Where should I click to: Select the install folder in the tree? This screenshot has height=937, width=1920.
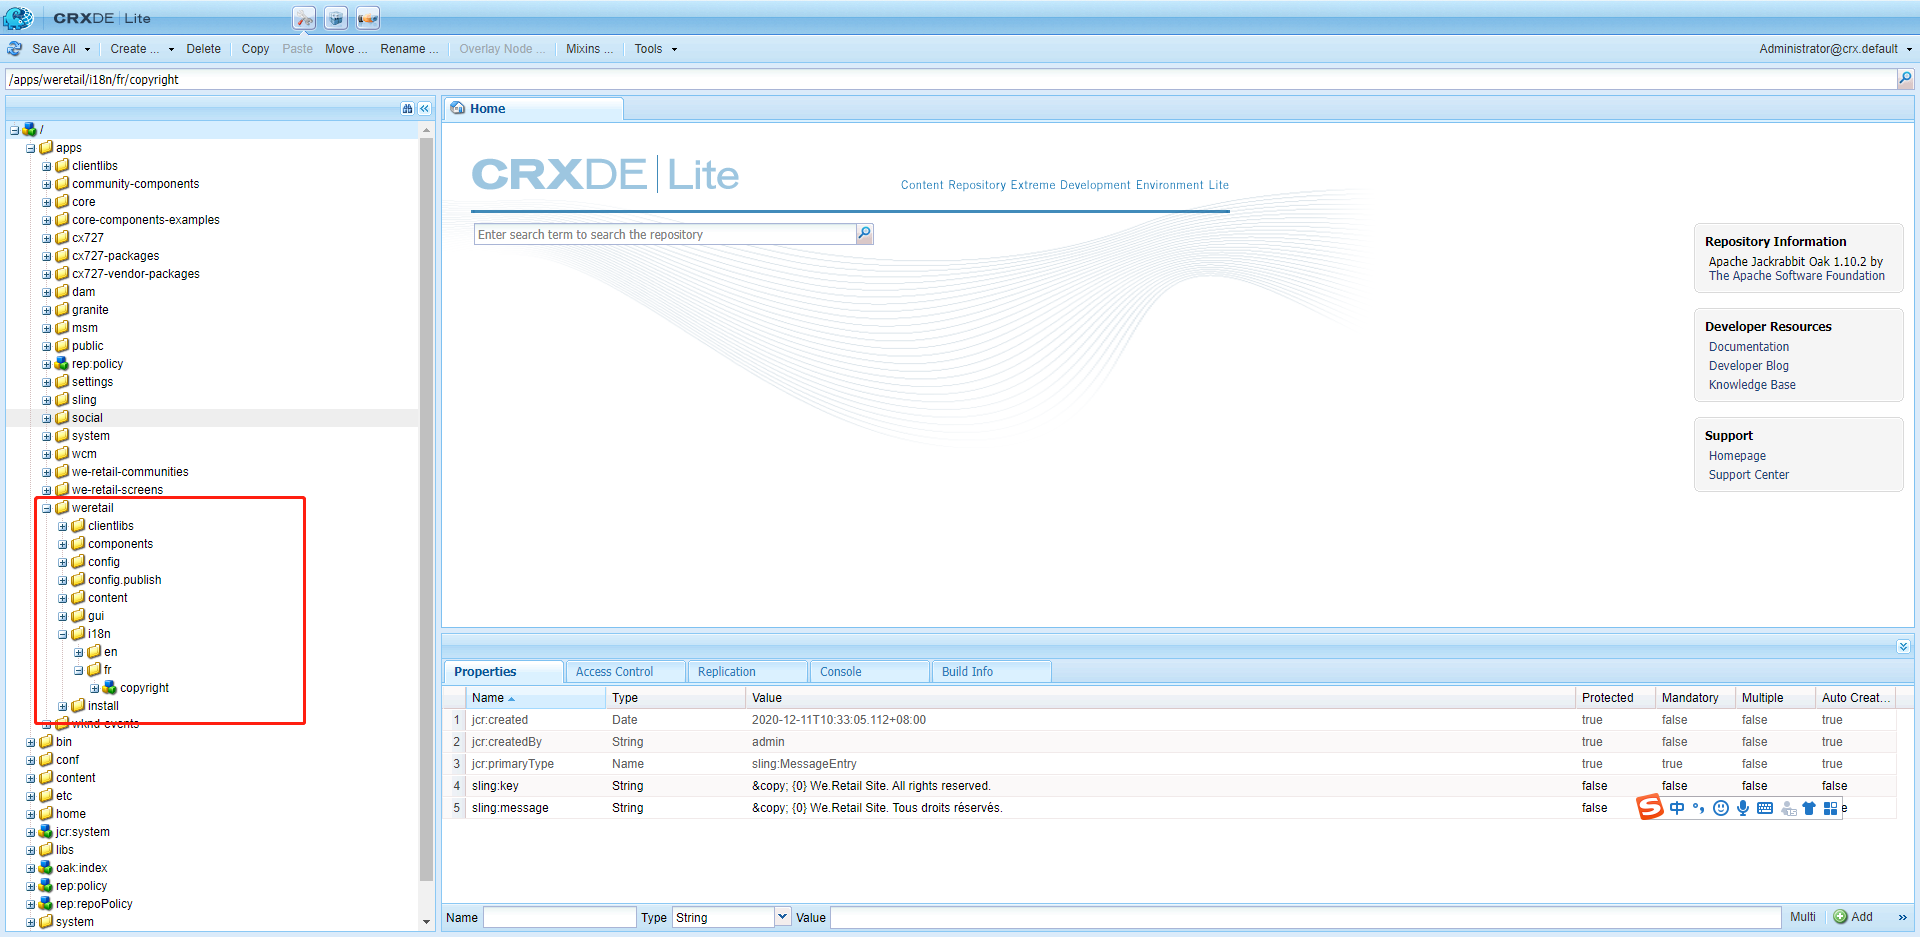pyautogui.click(x=103, y=706)
